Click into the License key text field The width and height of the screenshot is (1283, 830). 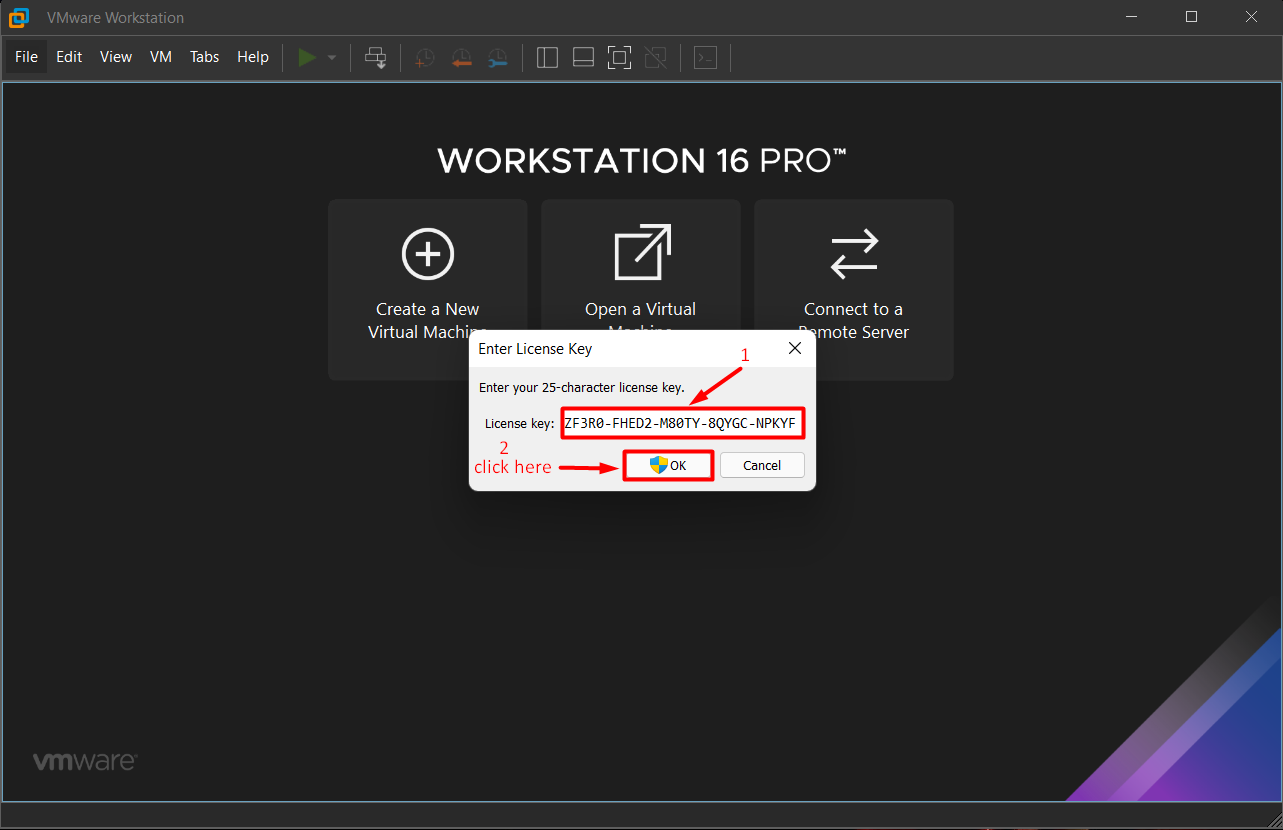(x=680, y=423)
